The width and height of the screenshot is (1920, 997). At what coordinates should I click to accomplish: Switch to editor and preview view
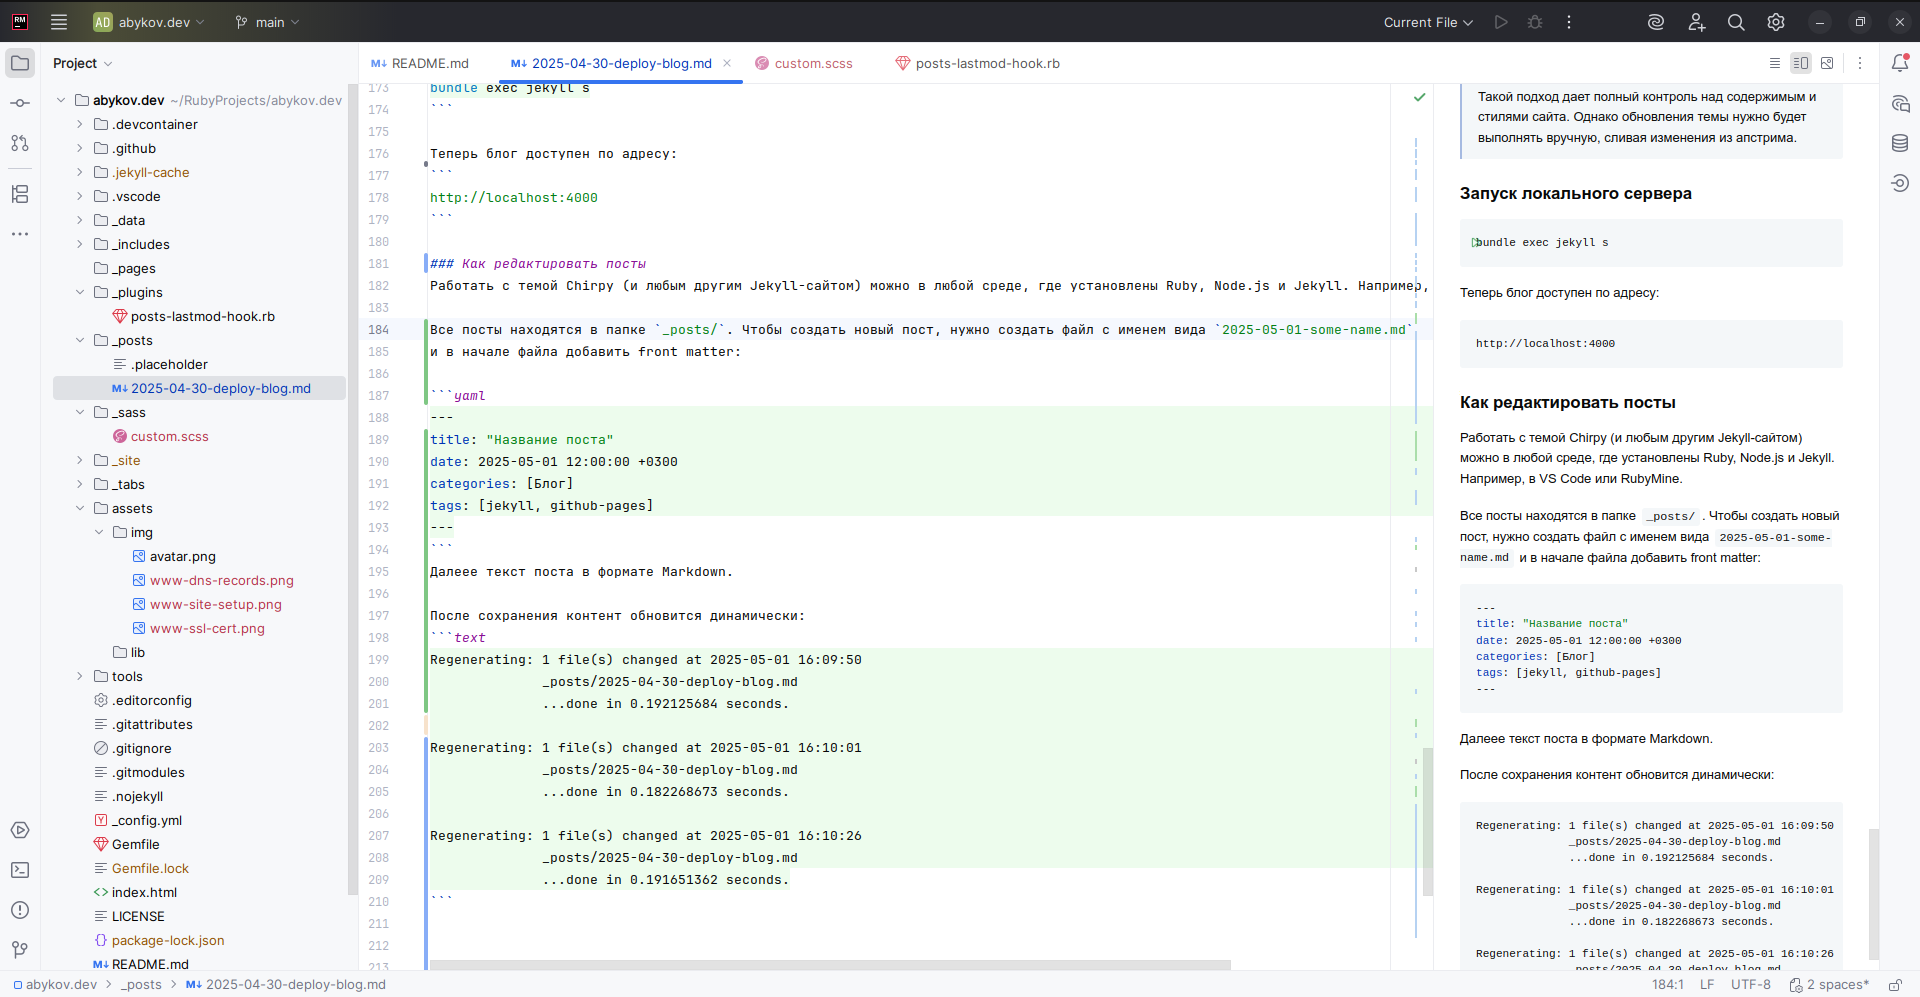tap(1801, 63)
